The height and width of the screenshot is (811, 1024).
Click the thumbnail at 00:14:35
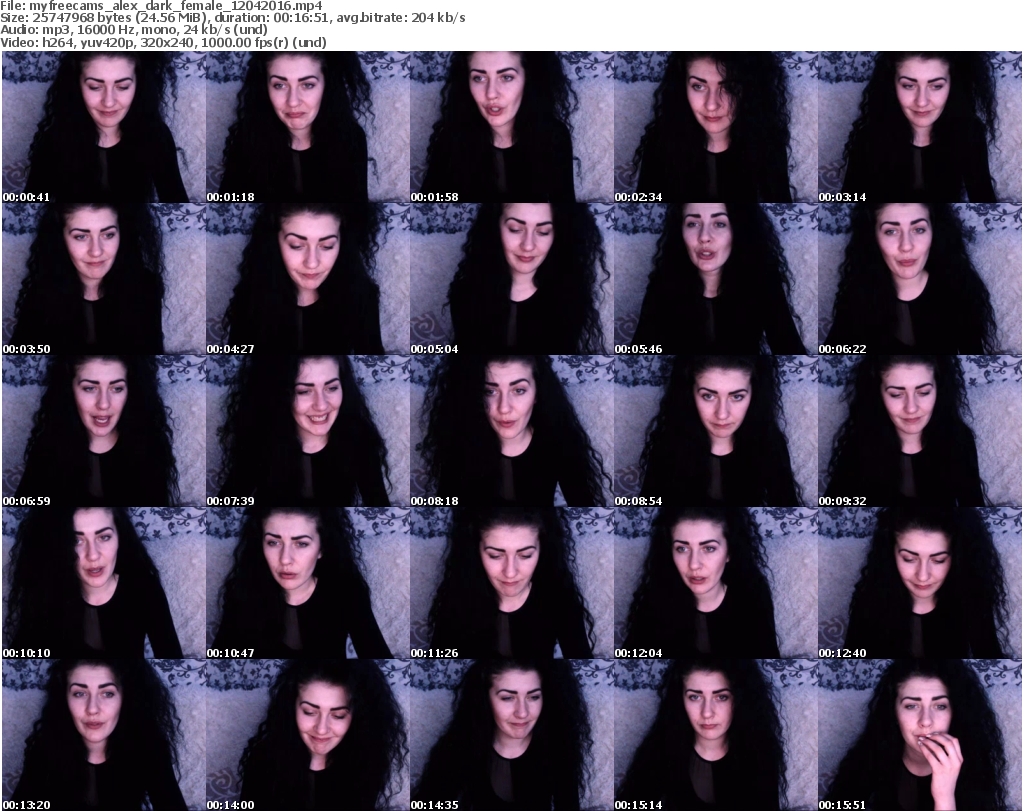click(511, 735)
